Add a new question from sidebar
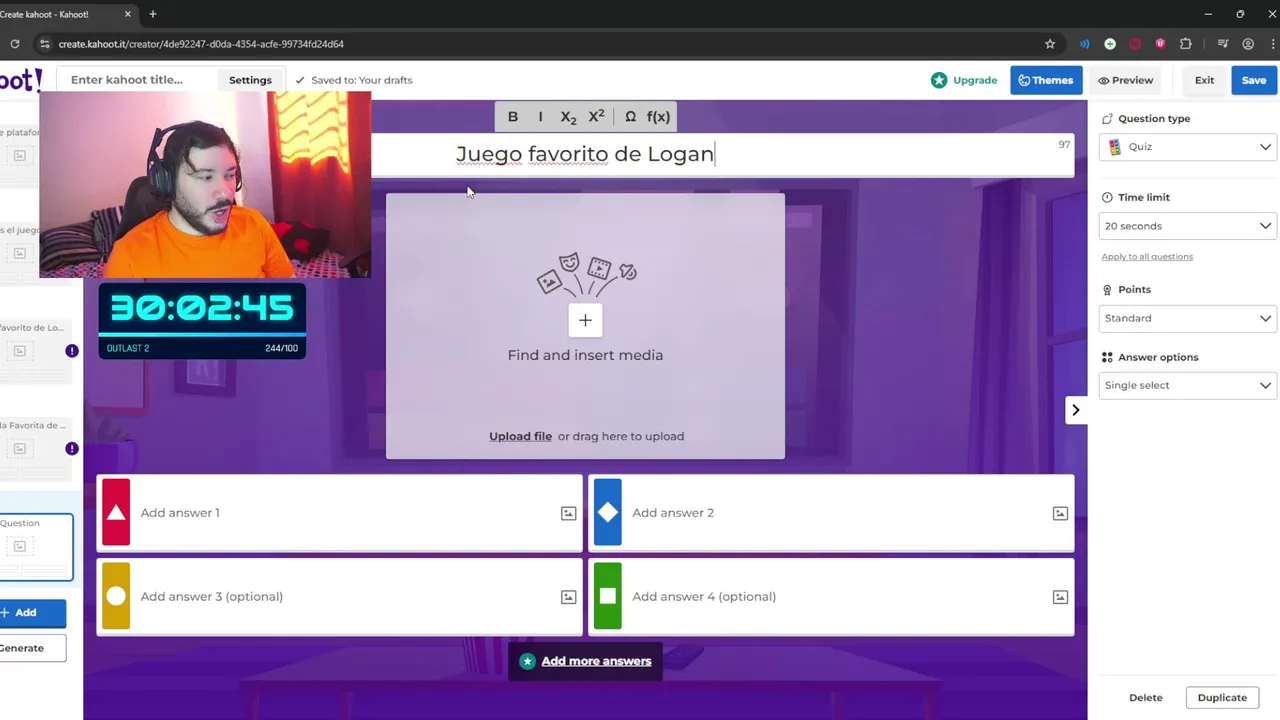The image size is (1280, 720). [x=30, y=613]
